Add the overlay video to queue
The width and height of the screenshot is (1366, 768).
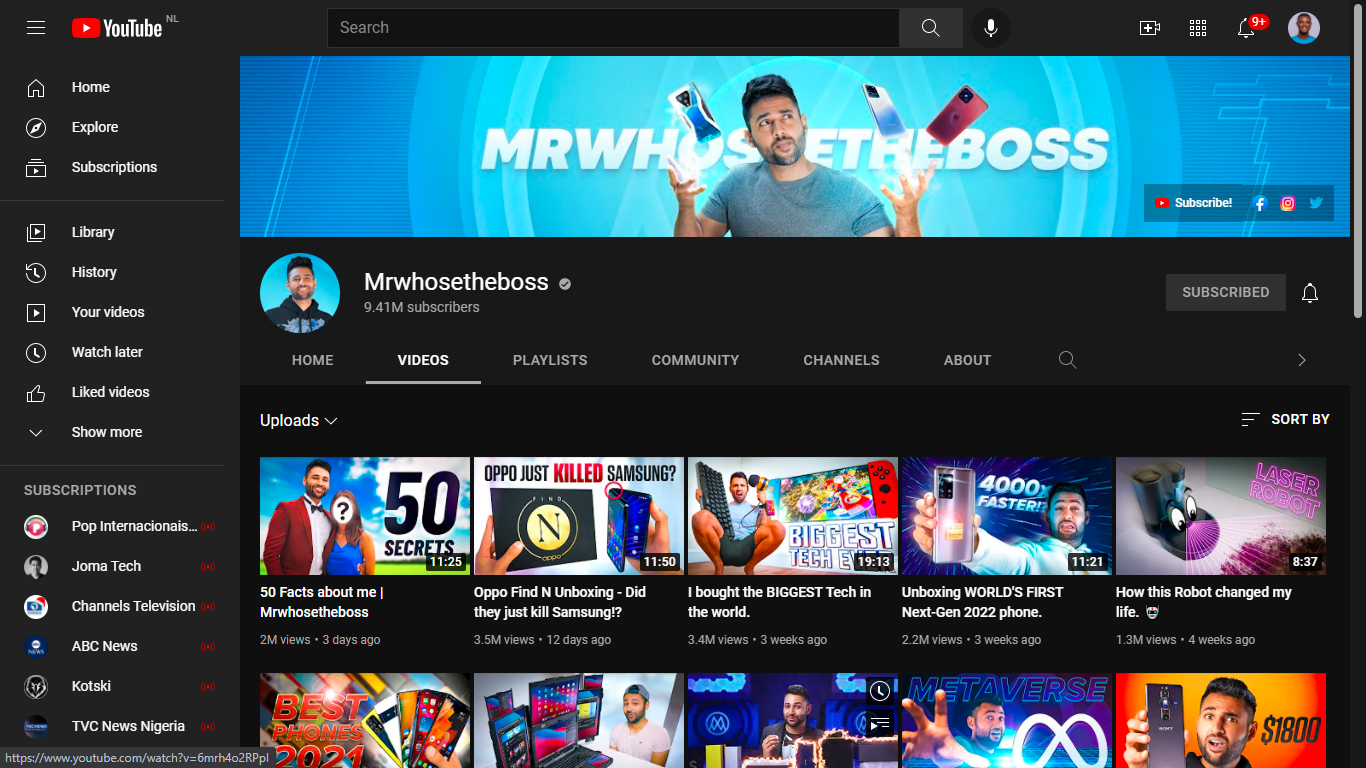point(879,723)
